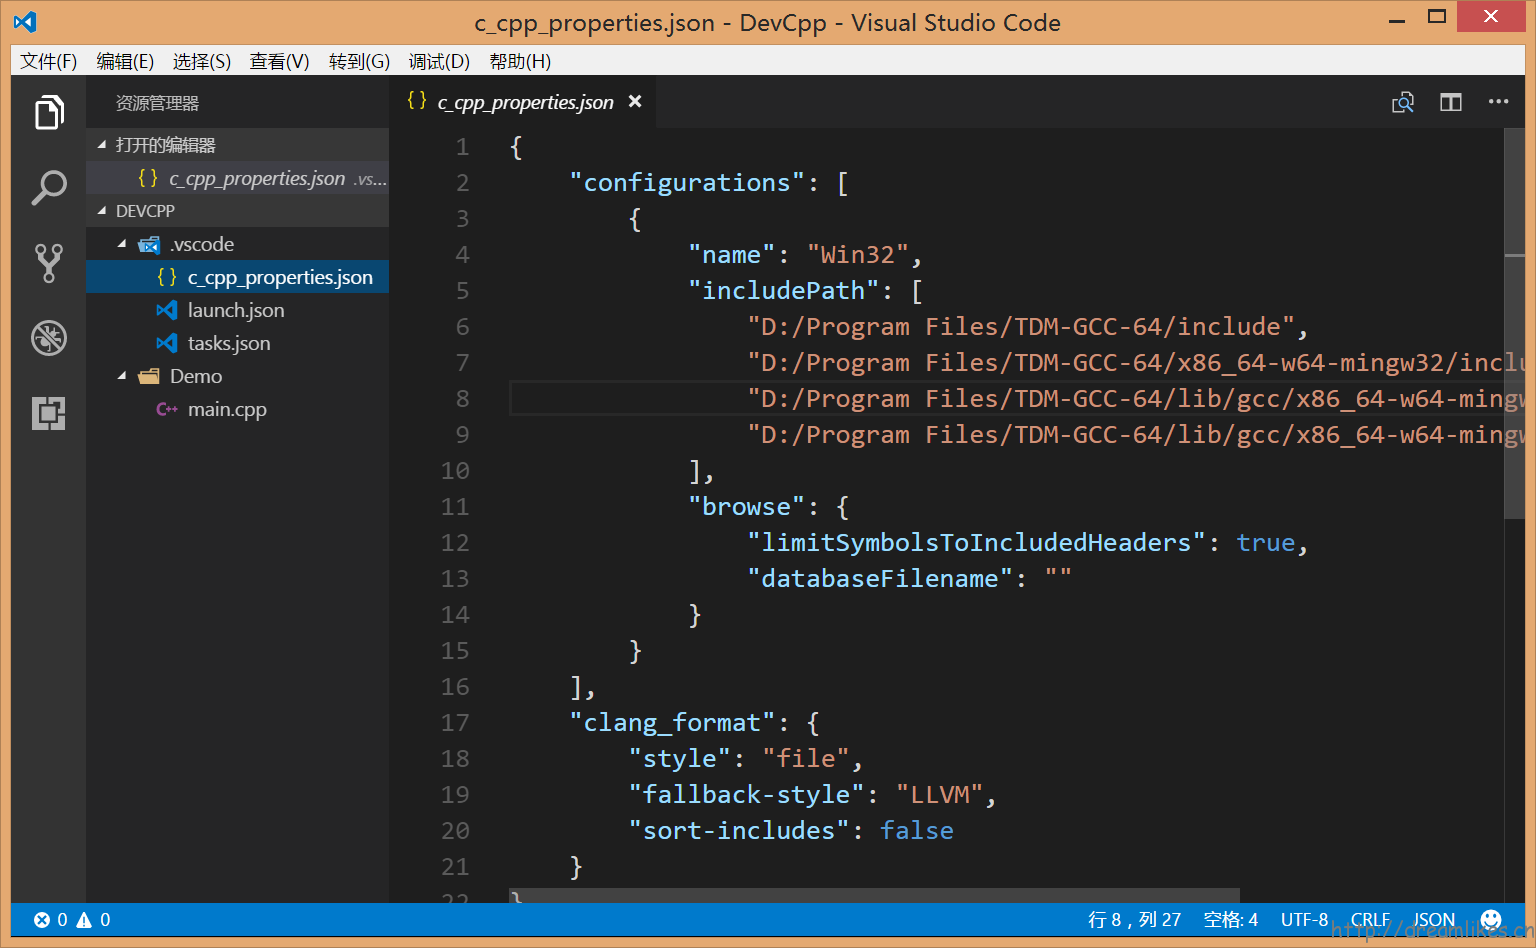Open the 查看(V) menu
Screen dimensions: 1536x948
(279, 61)
